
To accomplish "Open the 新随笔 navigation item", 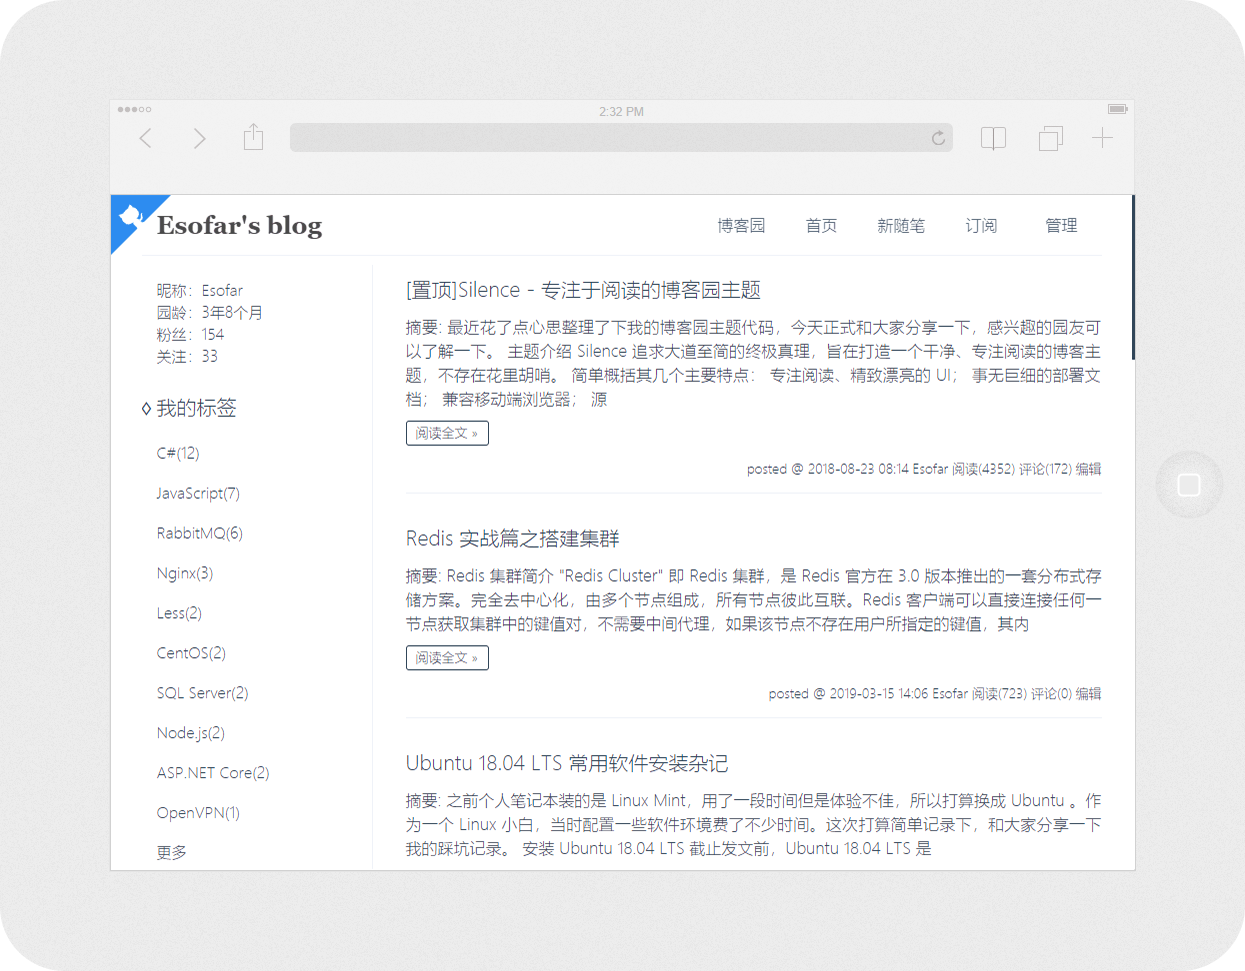I will 901,226.
